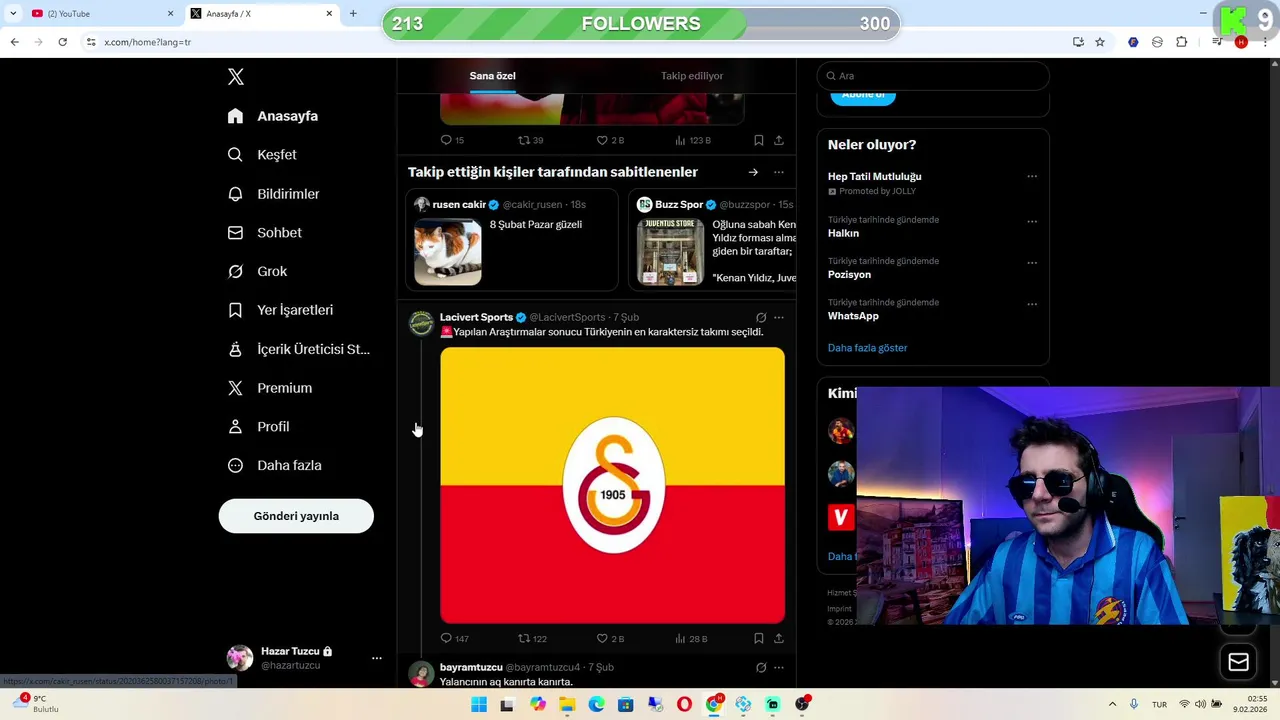Open Chrome profile avatar H
This screenshot has height=720, width=1280.
click(x=1241, y=42)
